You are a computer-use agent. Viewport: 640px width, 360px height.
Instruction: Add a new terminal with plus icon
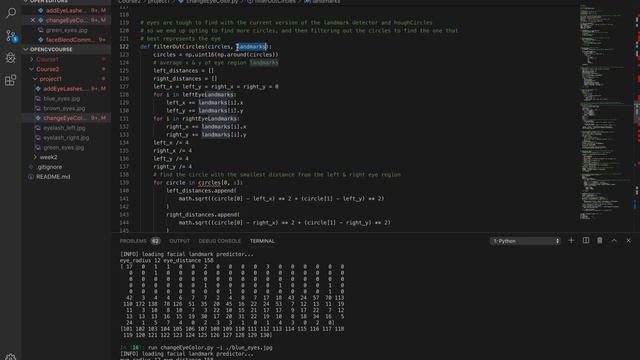point(571,240)
